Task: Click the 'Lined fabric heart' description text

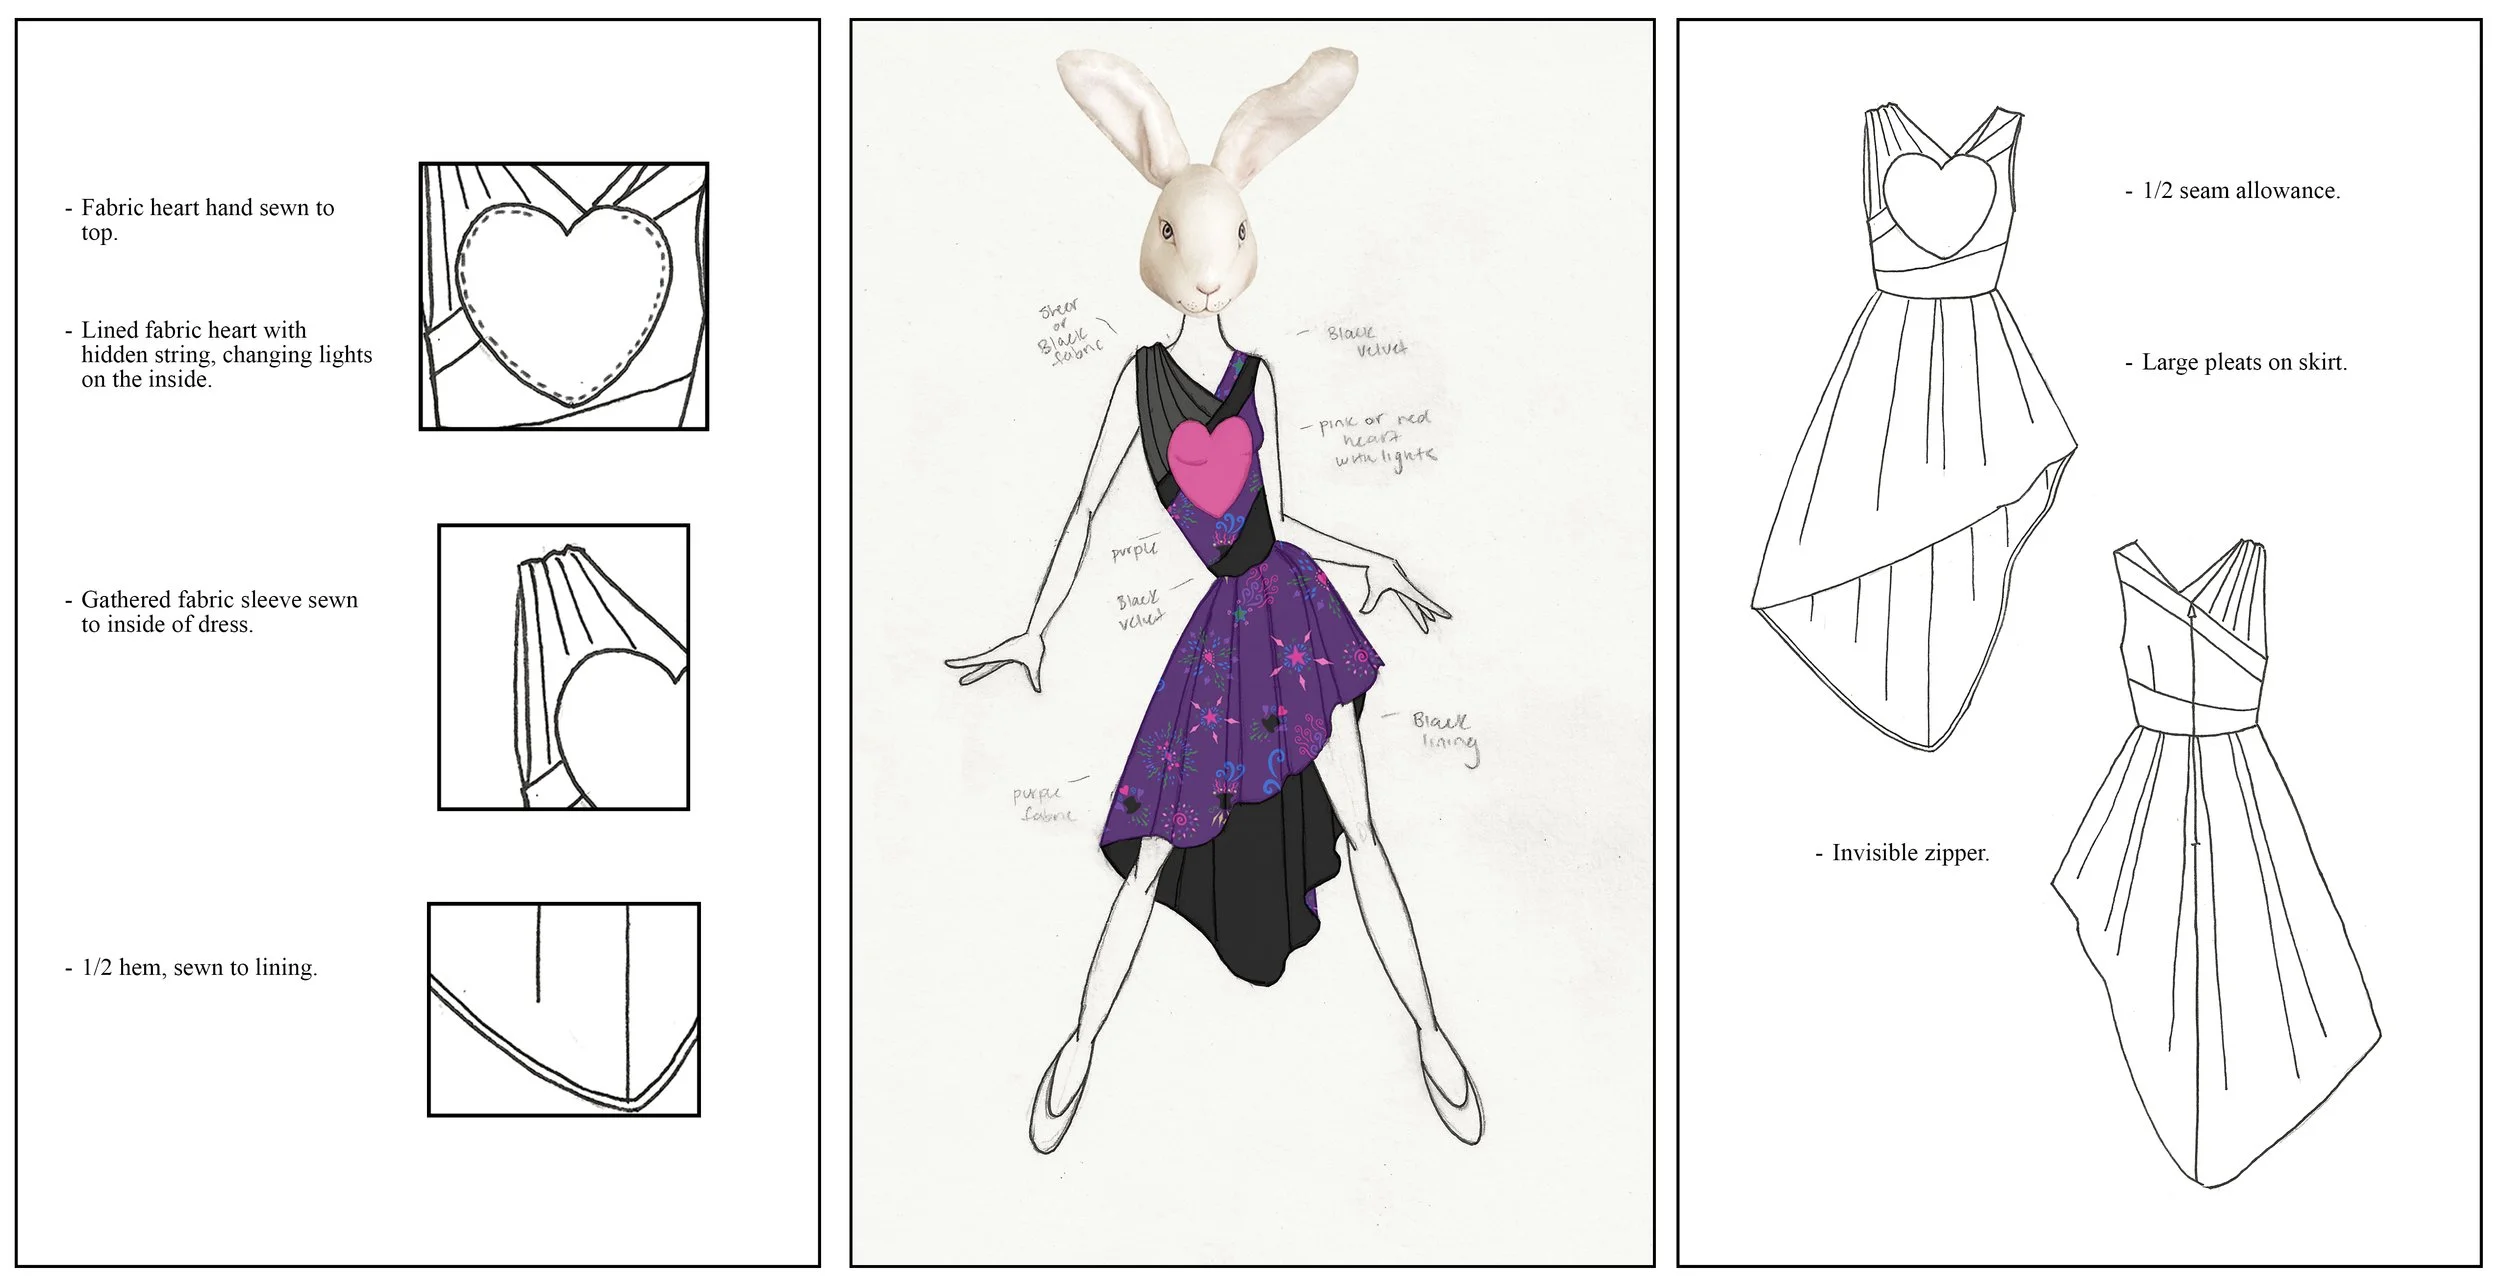Action: [225, 355]
